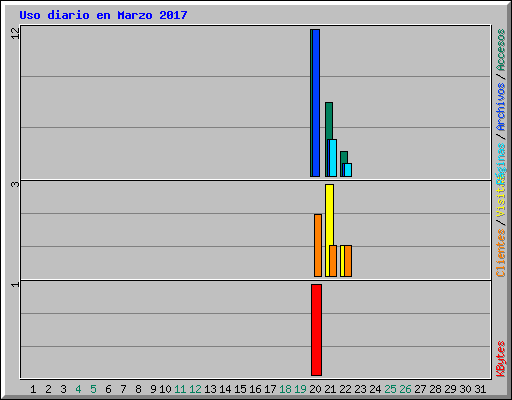
Task: Click the red 'KBytes' legend label
Action: [x=501, y=359]
